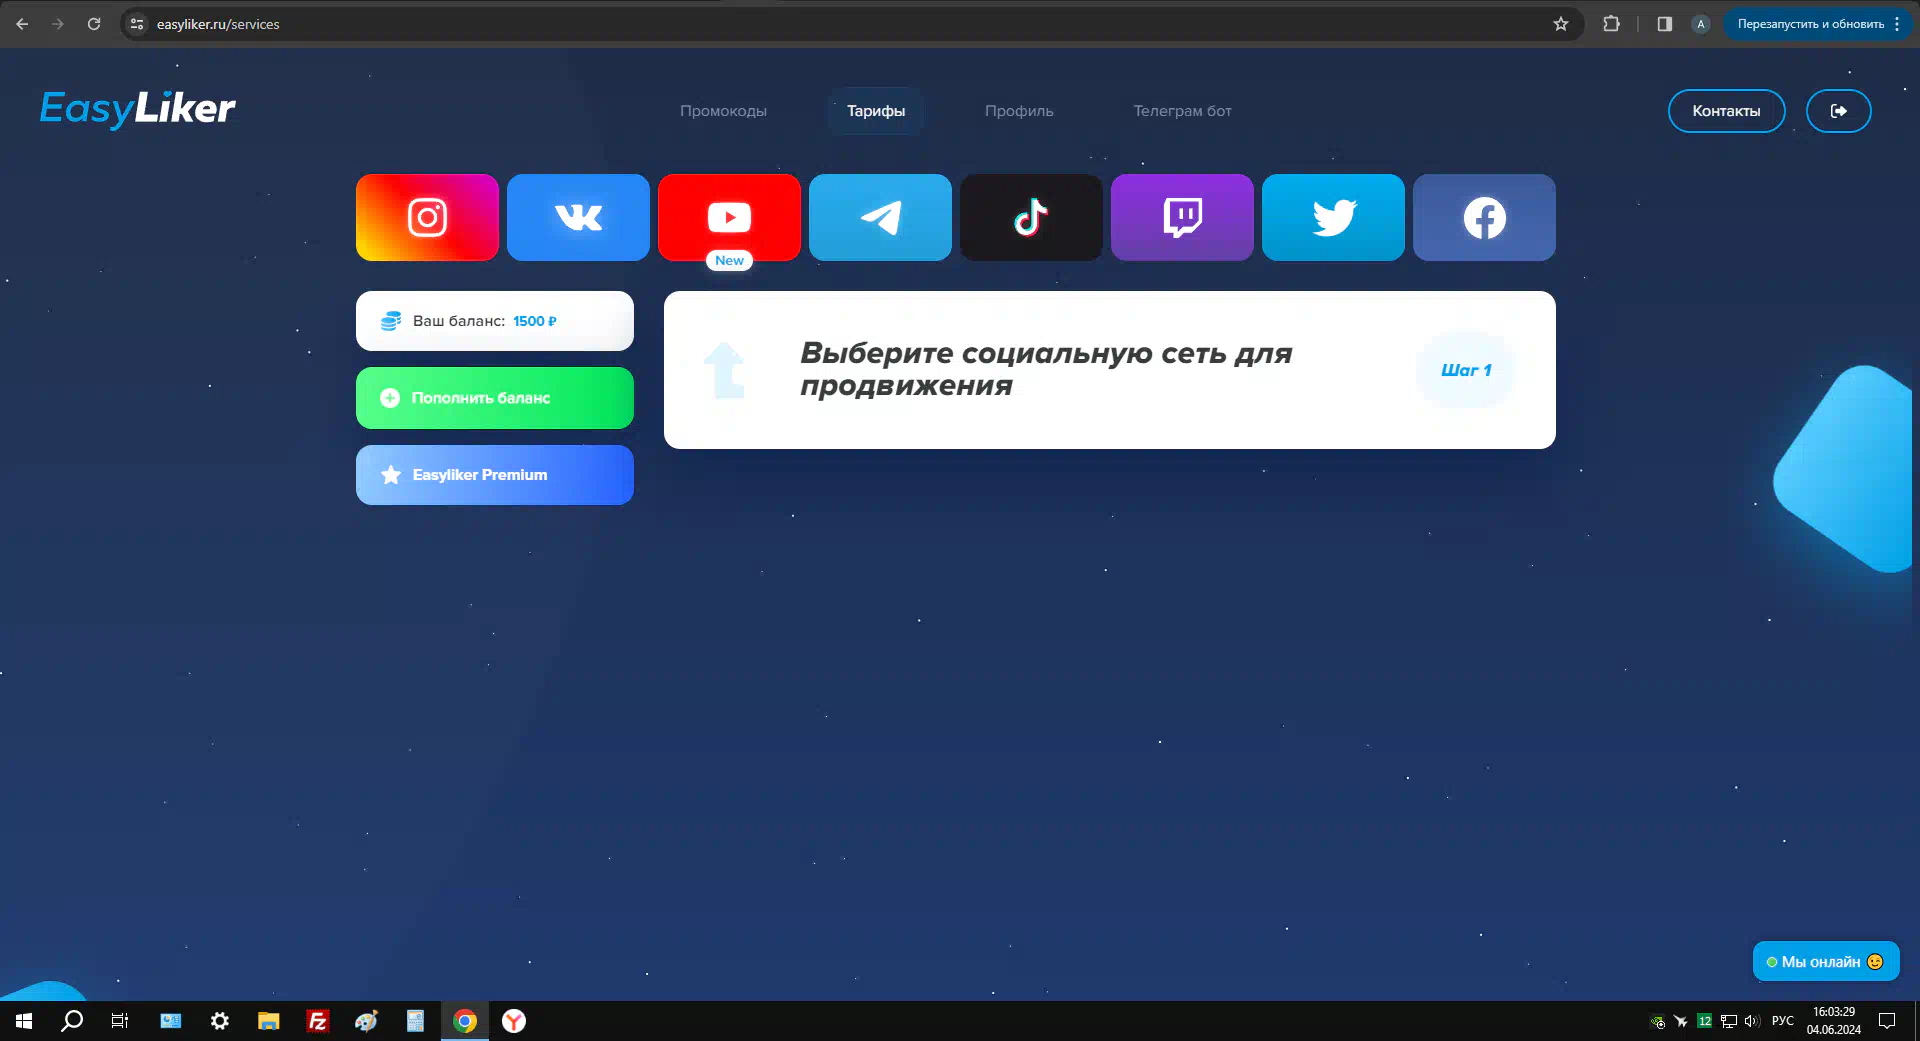Open the Промокоды menu item

[723, 111]
